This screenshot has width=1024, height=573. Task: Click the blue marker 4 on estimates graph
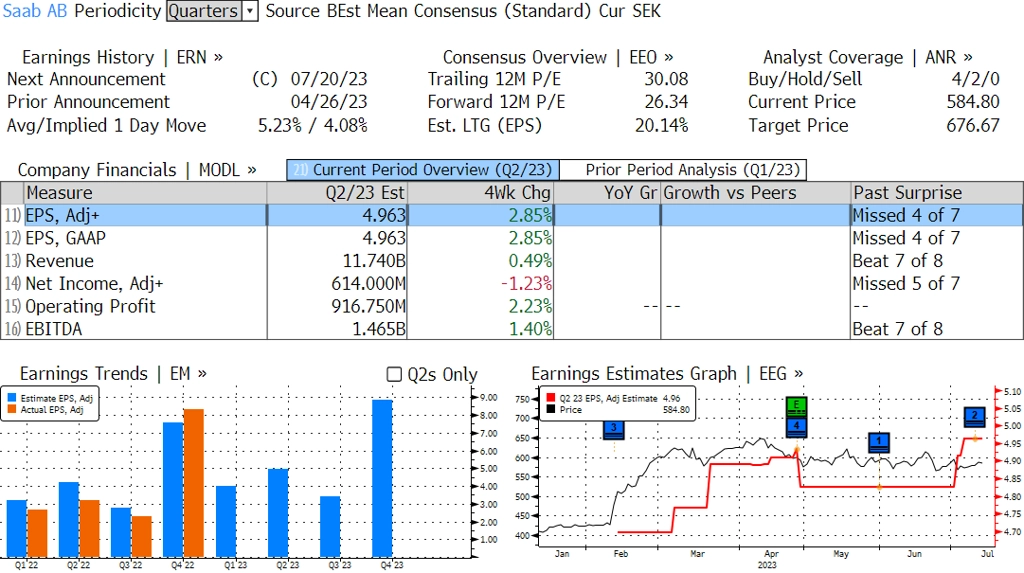click(796, 427)
